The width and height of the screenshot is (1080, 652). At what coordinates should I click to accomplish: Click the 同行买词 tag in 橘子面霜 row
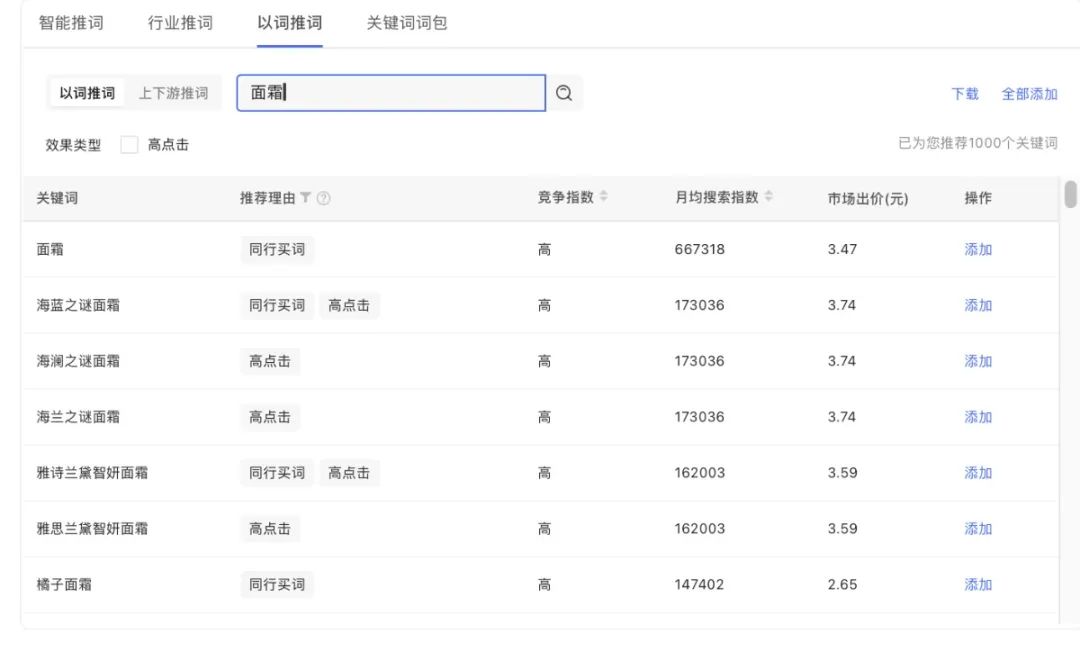point(277,584)
